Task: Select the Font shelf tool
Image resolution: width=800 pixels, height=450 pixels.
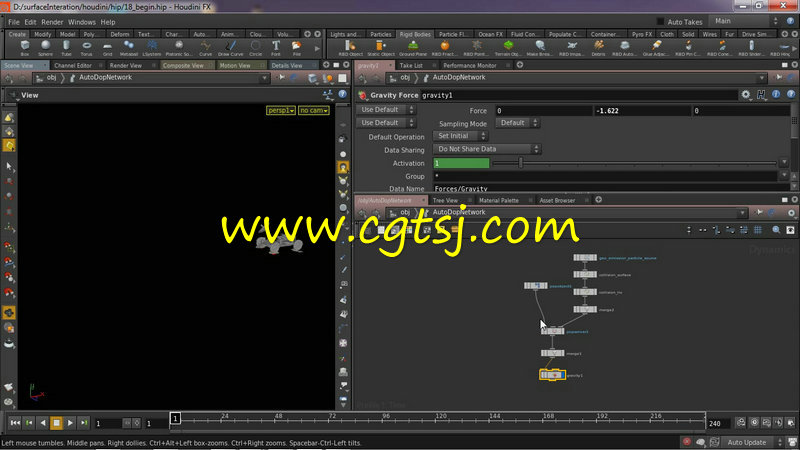Action: click(276, 48)
